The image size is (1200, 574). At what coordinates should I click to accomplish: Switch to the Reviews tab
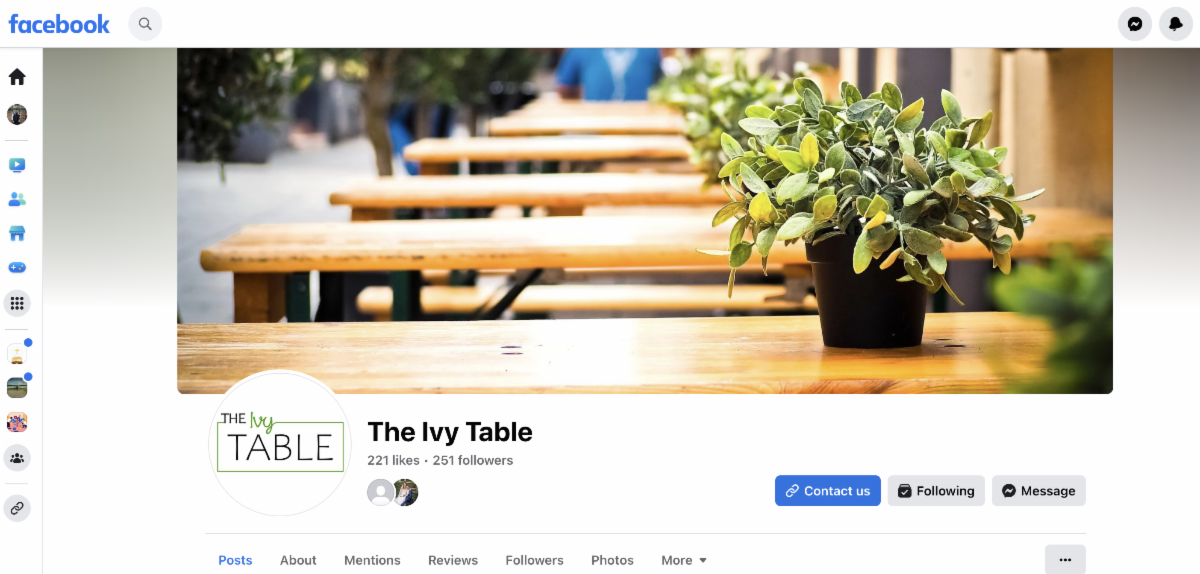(453, 560)
